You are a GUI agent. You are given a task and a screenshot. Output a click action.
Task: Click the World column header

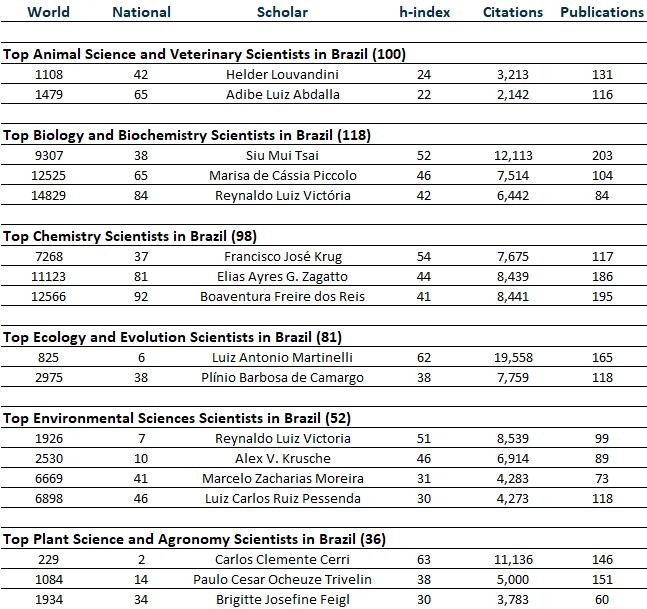click(x=48, y=12)
